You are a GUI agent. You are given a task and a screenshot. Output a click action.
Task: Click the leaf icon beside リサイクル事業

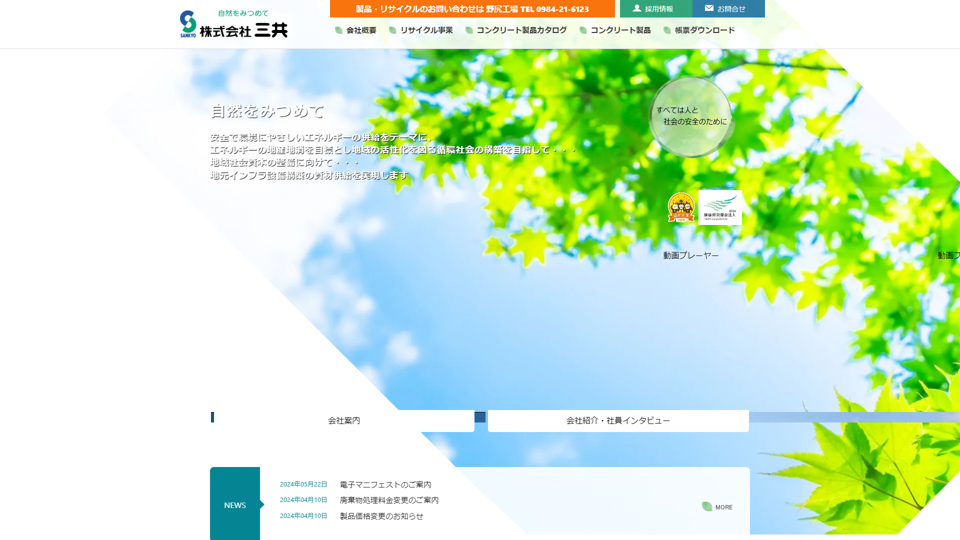393,31
